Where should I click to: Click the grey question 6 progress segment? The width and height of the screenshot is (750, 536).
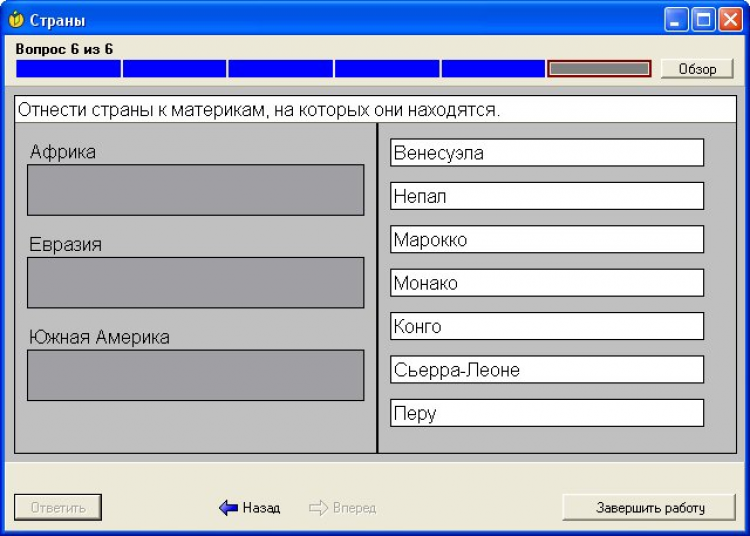click(599, 69)
